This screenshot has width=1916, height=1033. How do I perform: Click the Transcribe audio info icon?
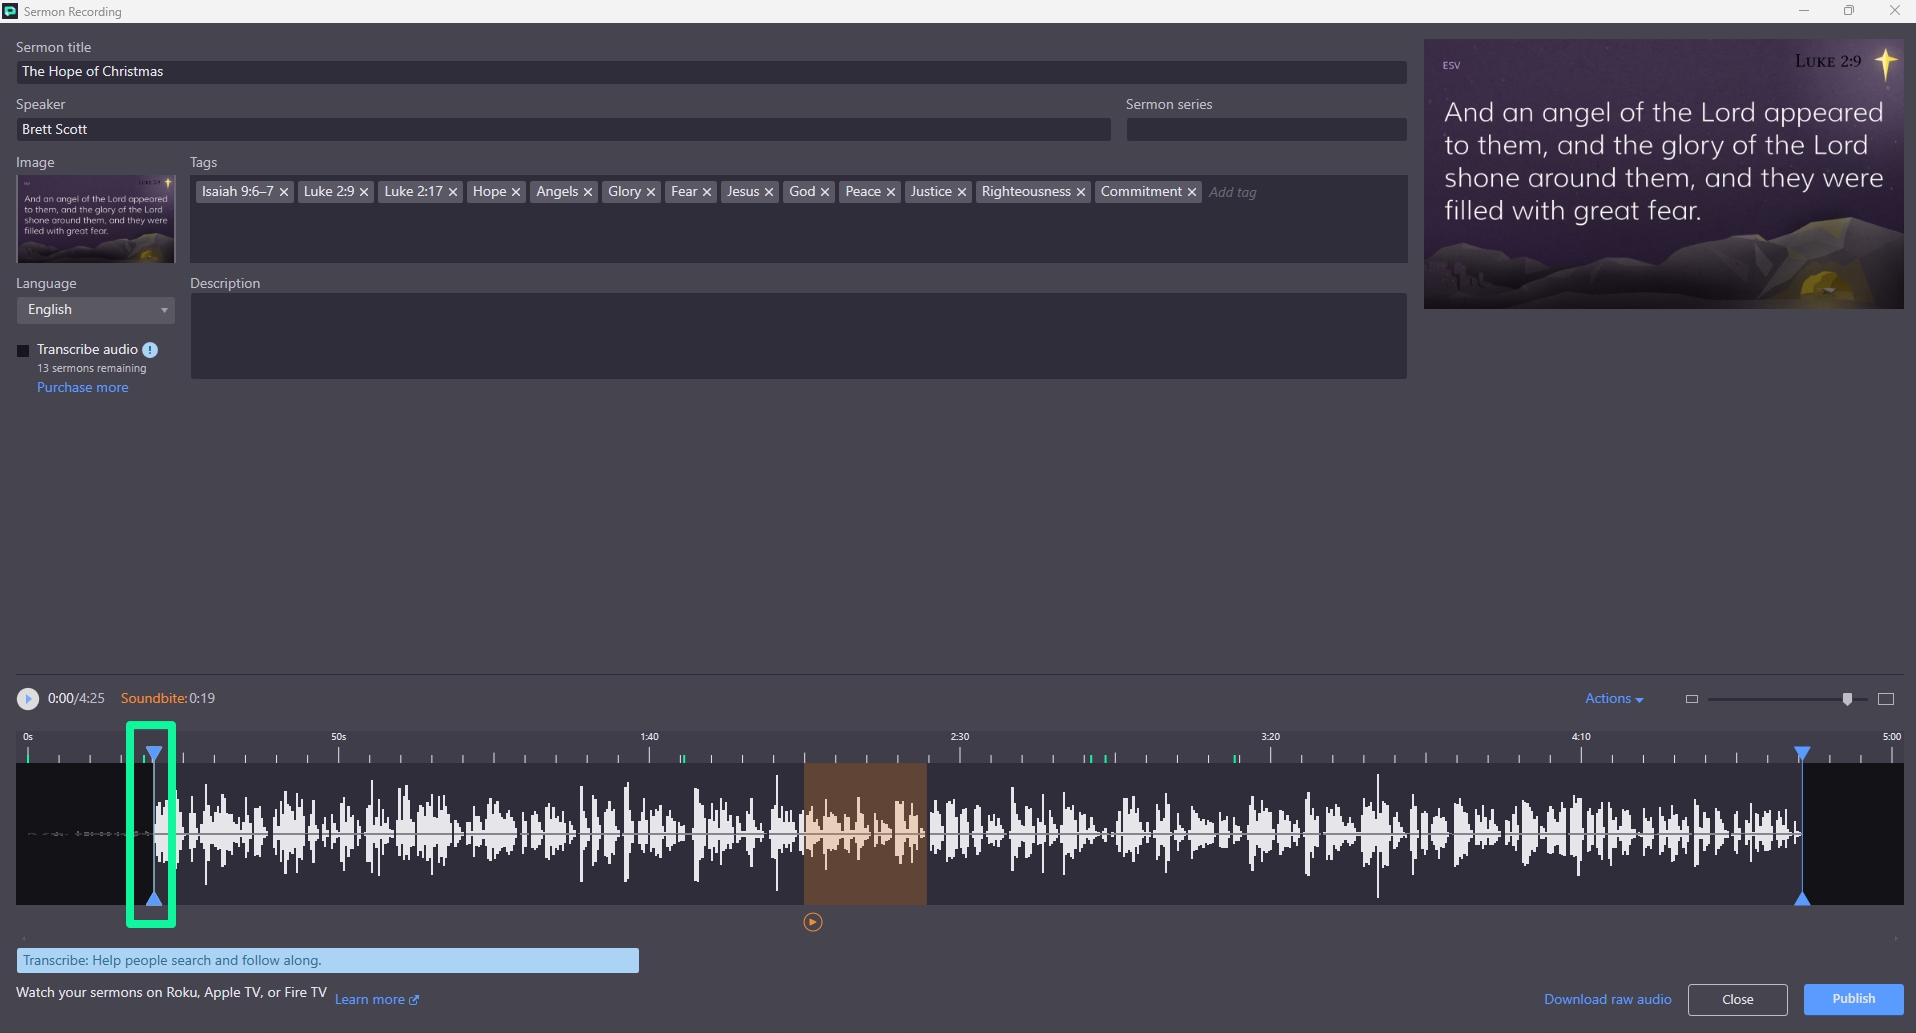pyautogui.click(x=150, y=350)
